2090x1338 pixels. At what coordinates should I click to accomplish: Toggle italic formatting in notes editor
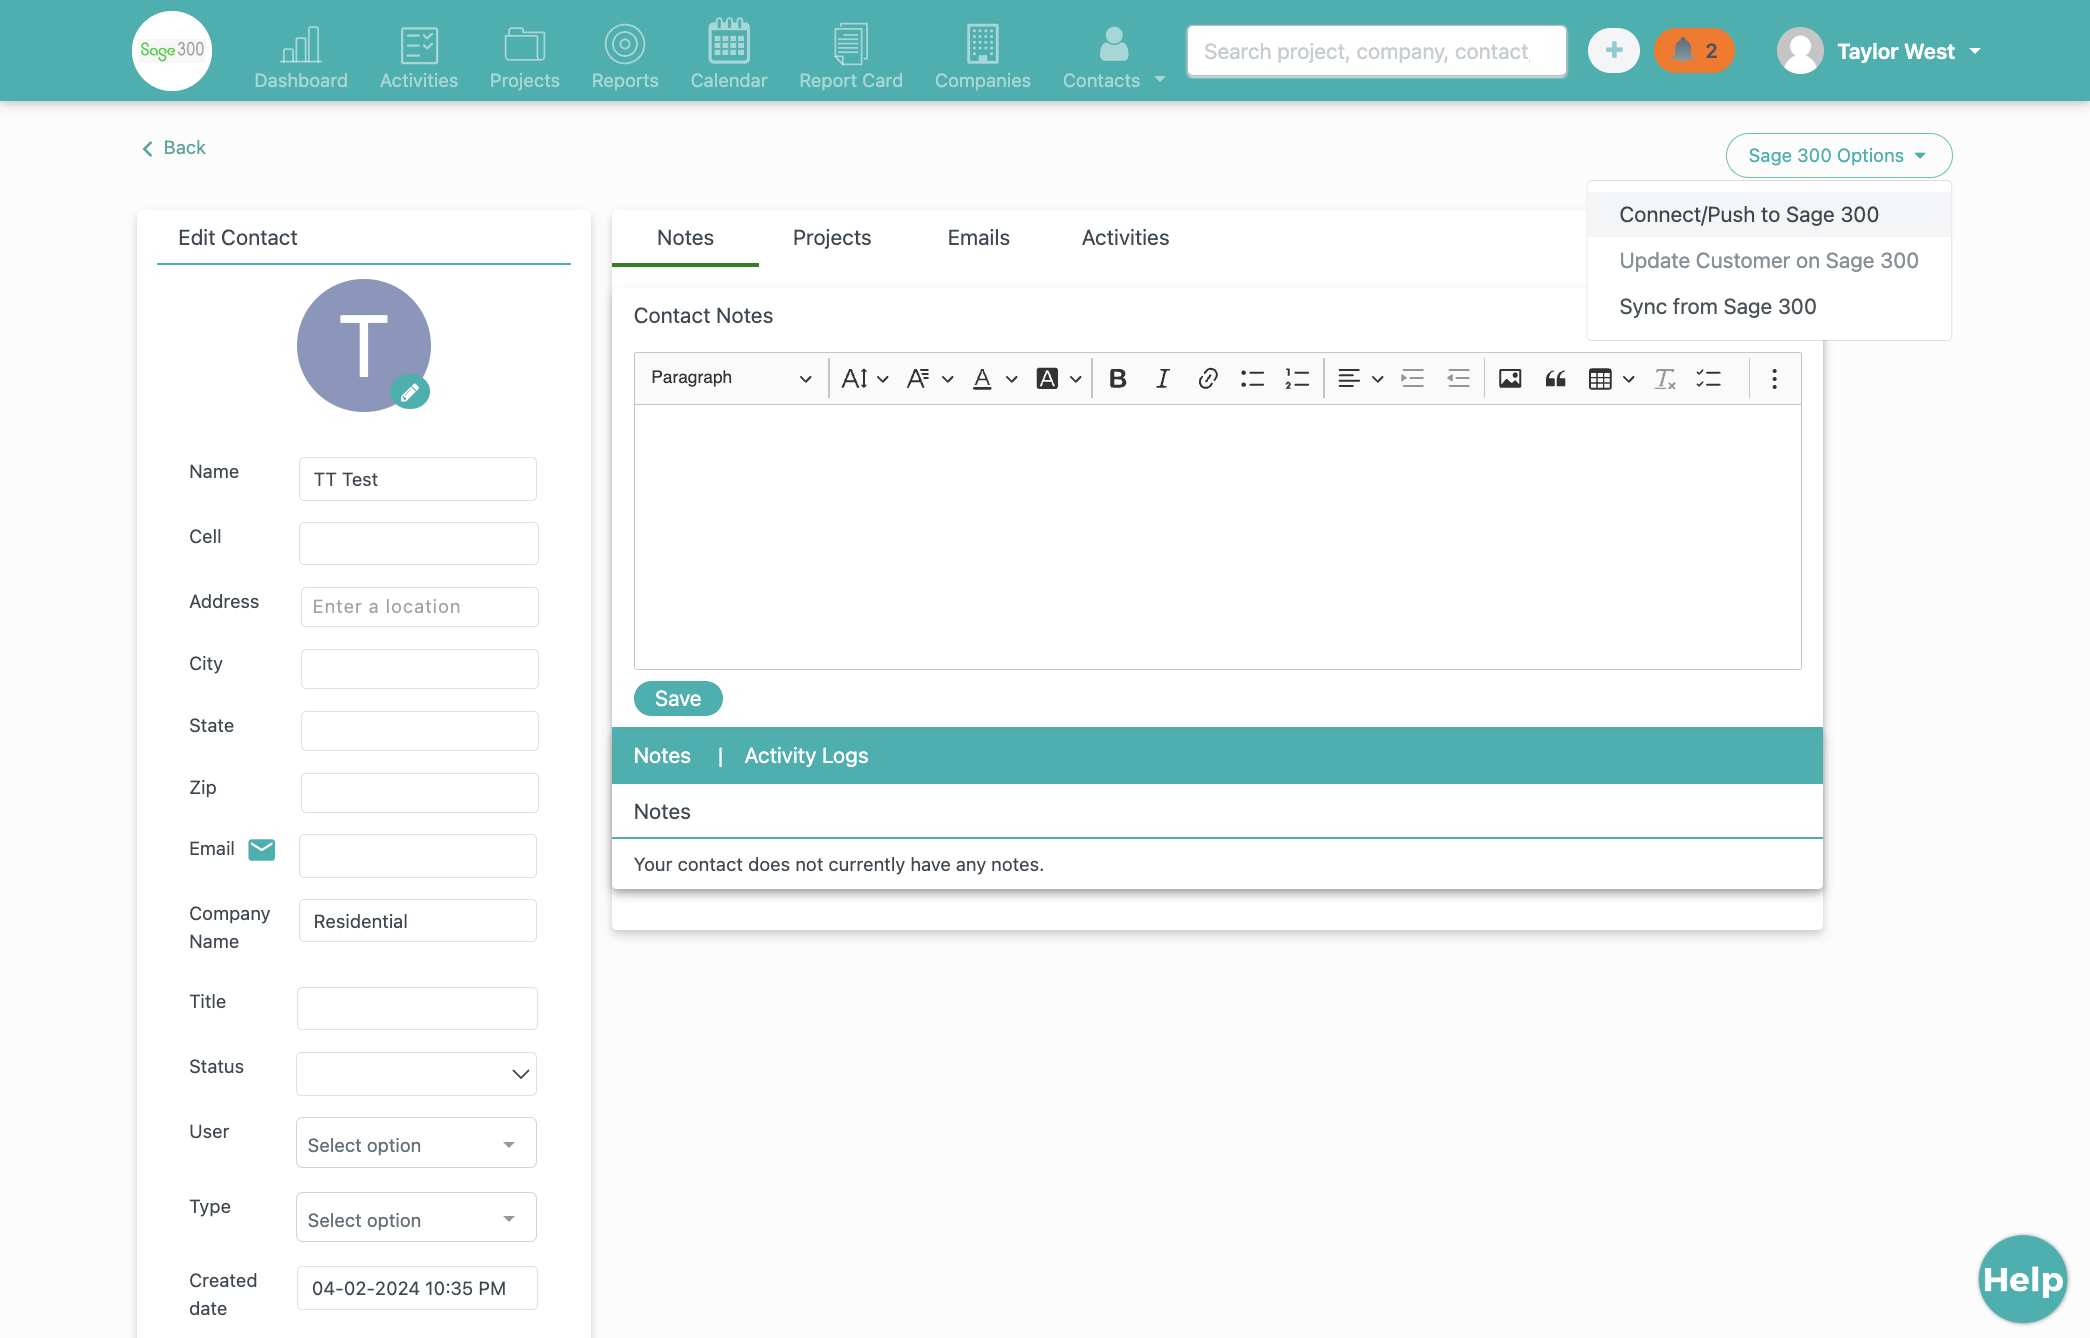point(1162,378)
